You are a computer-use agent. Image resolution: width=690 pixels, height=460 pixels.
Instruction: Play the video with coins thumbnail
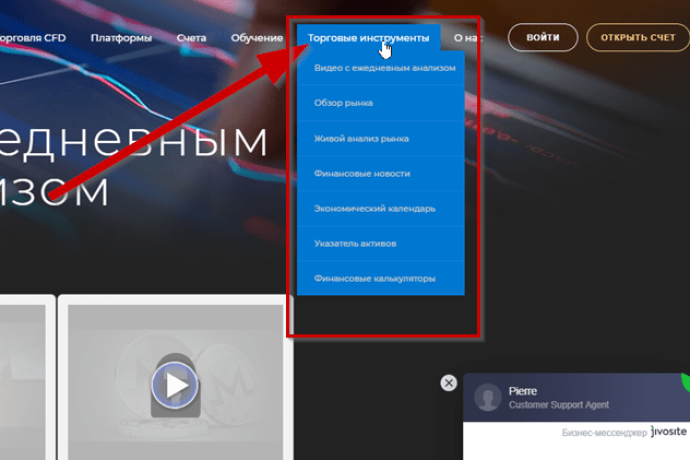click(176, 386)
